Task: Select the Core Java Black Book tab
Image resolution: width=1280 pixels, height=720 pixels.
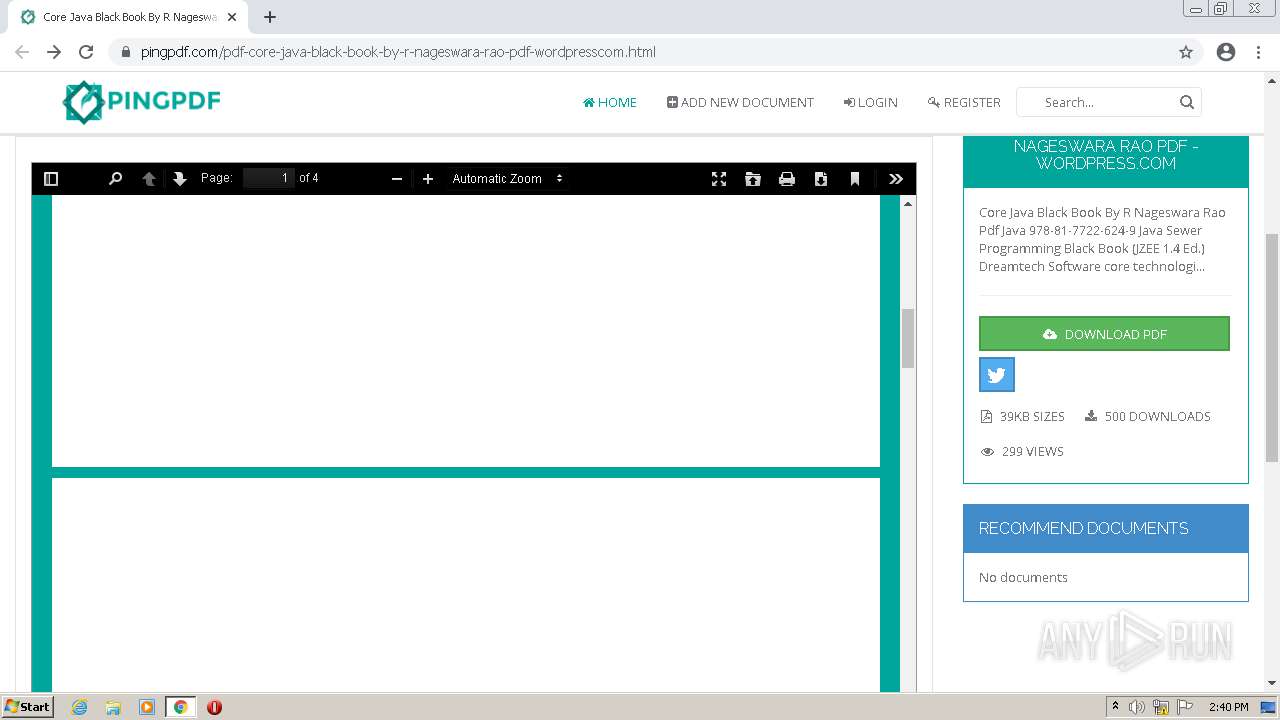Action: 128,17
